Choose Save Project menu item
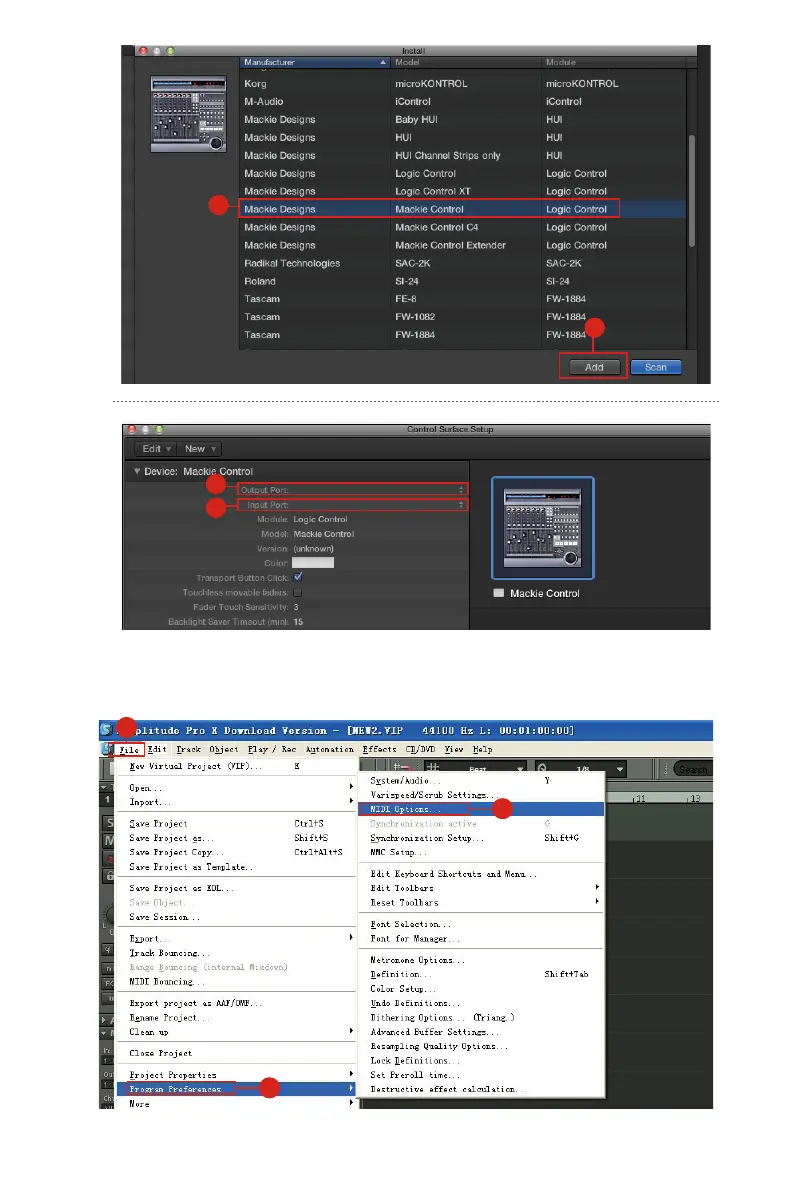The image size is (808, 1191). [235, 823]
